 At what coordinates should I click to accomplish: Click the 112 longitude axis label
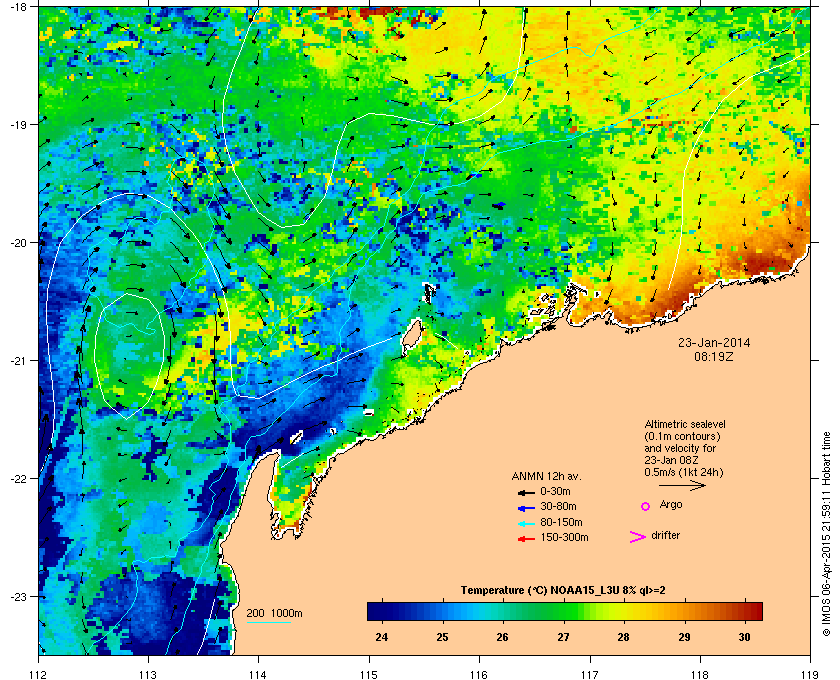coord(39,674)
